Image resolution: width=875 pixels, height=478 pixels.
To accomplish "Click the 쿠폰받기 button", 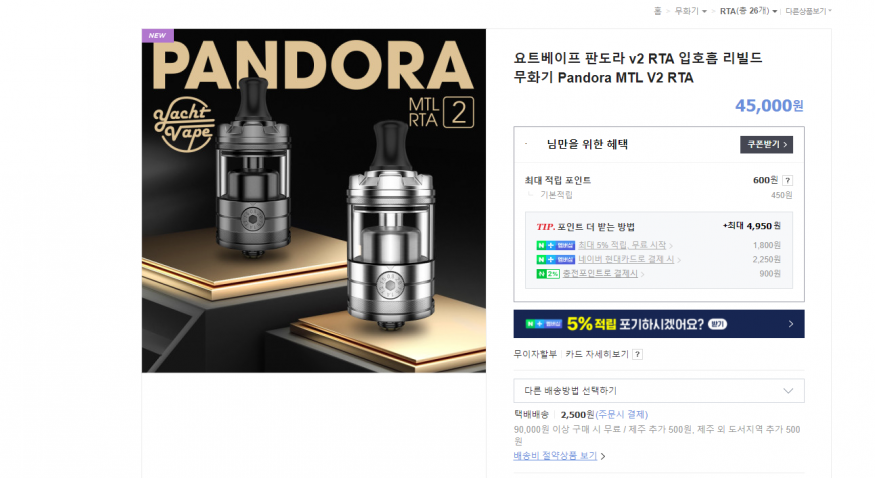I will 766,144.
